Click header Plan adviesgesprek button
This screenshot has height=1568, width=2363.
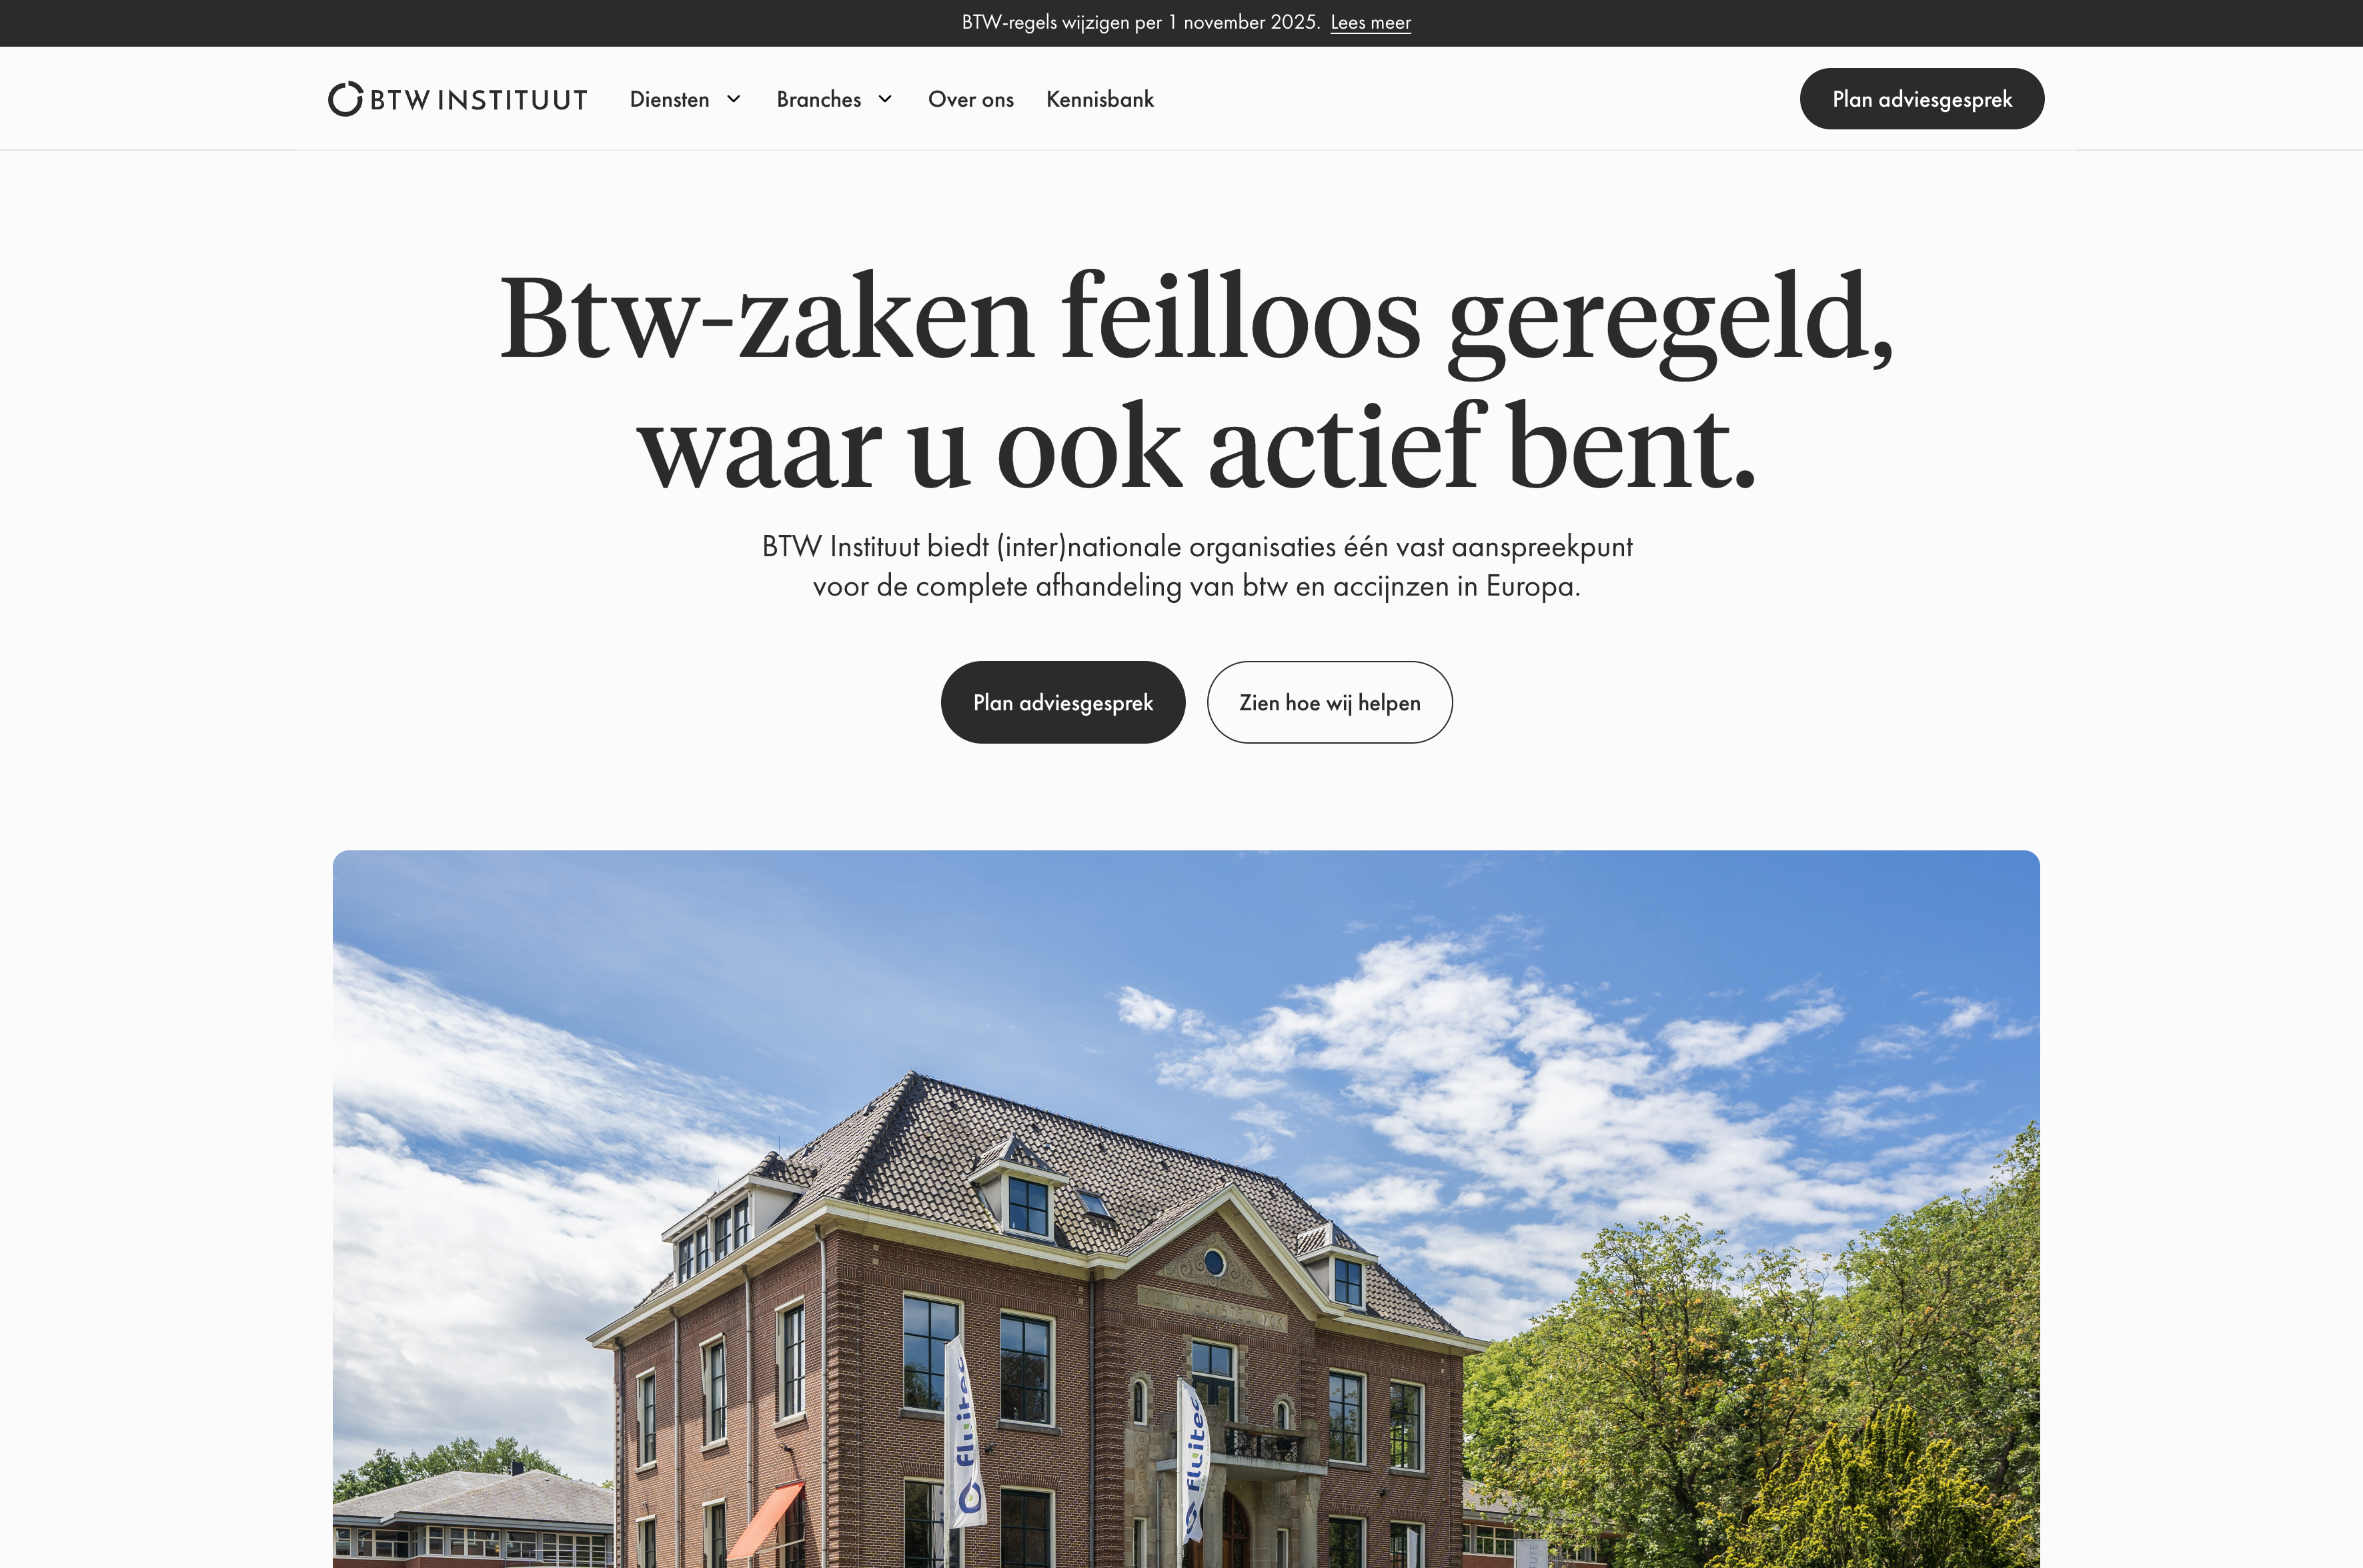click(x=1922, y=99)
